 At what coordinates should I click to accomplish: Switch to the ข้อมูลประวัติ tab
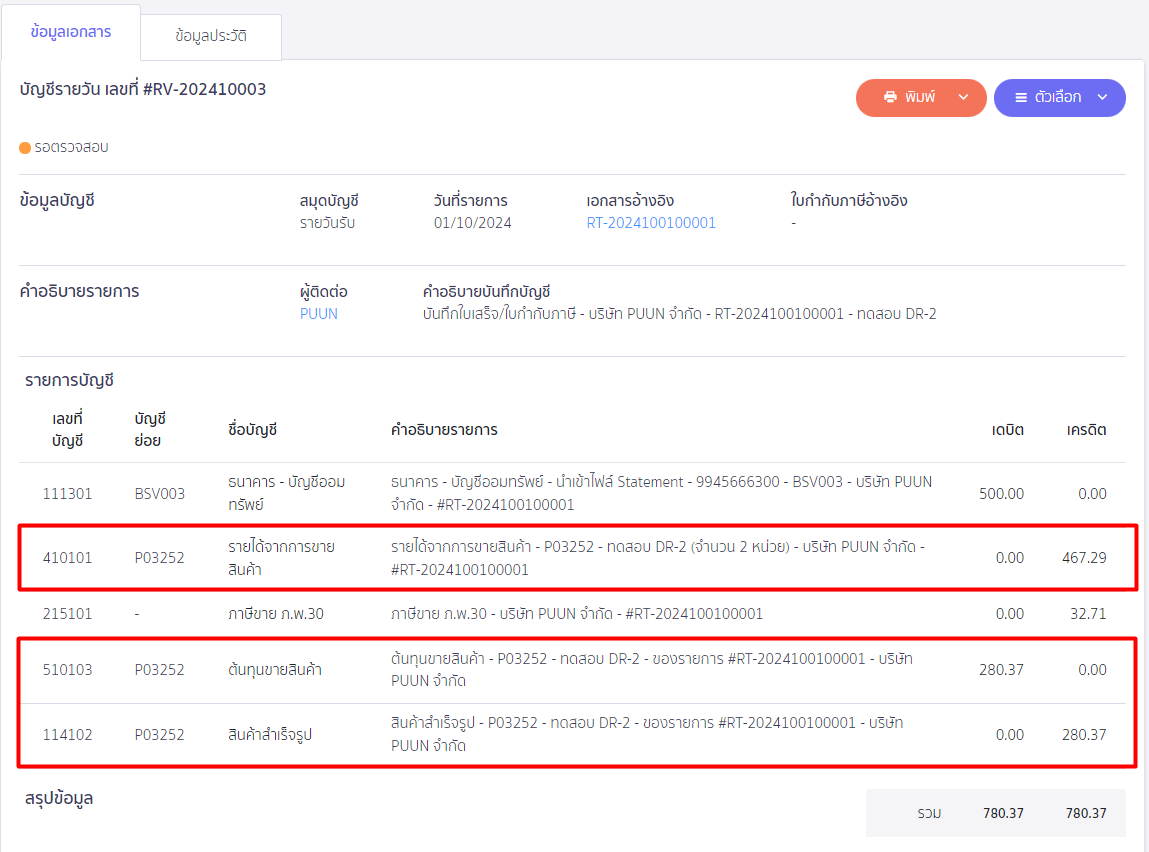pyautogui.click(x=211, y=36)
